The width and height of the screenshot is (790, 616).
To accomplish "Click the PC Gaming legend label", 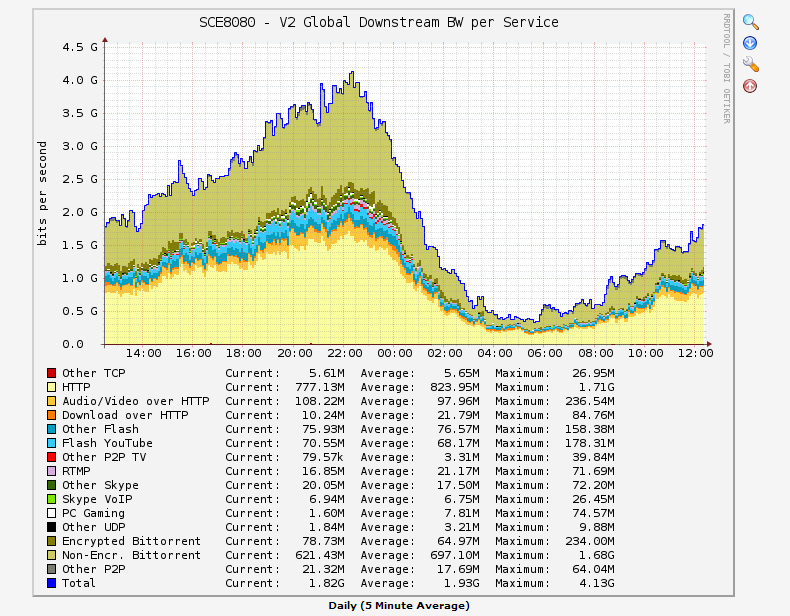I will click(x=93, y=513).
